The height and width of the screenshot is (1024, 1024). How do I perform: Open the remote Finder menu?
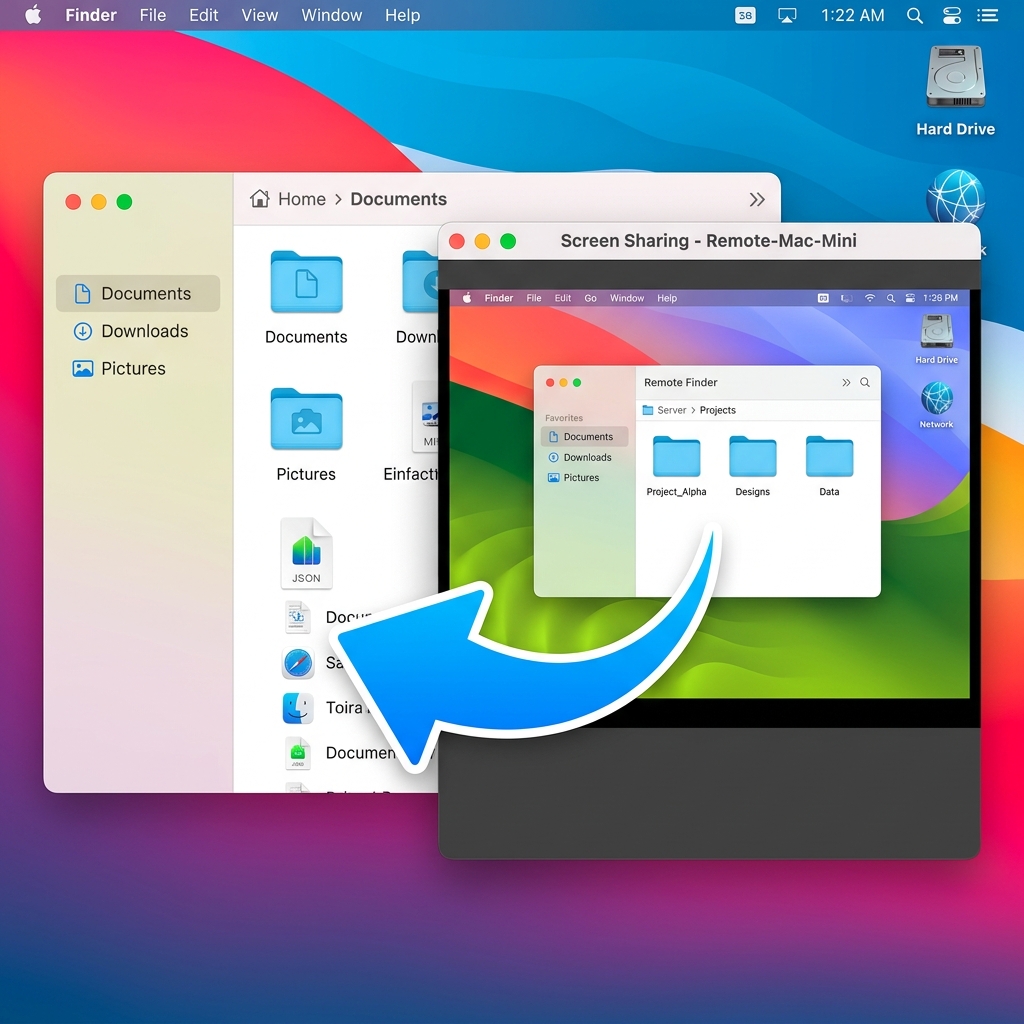498,298
